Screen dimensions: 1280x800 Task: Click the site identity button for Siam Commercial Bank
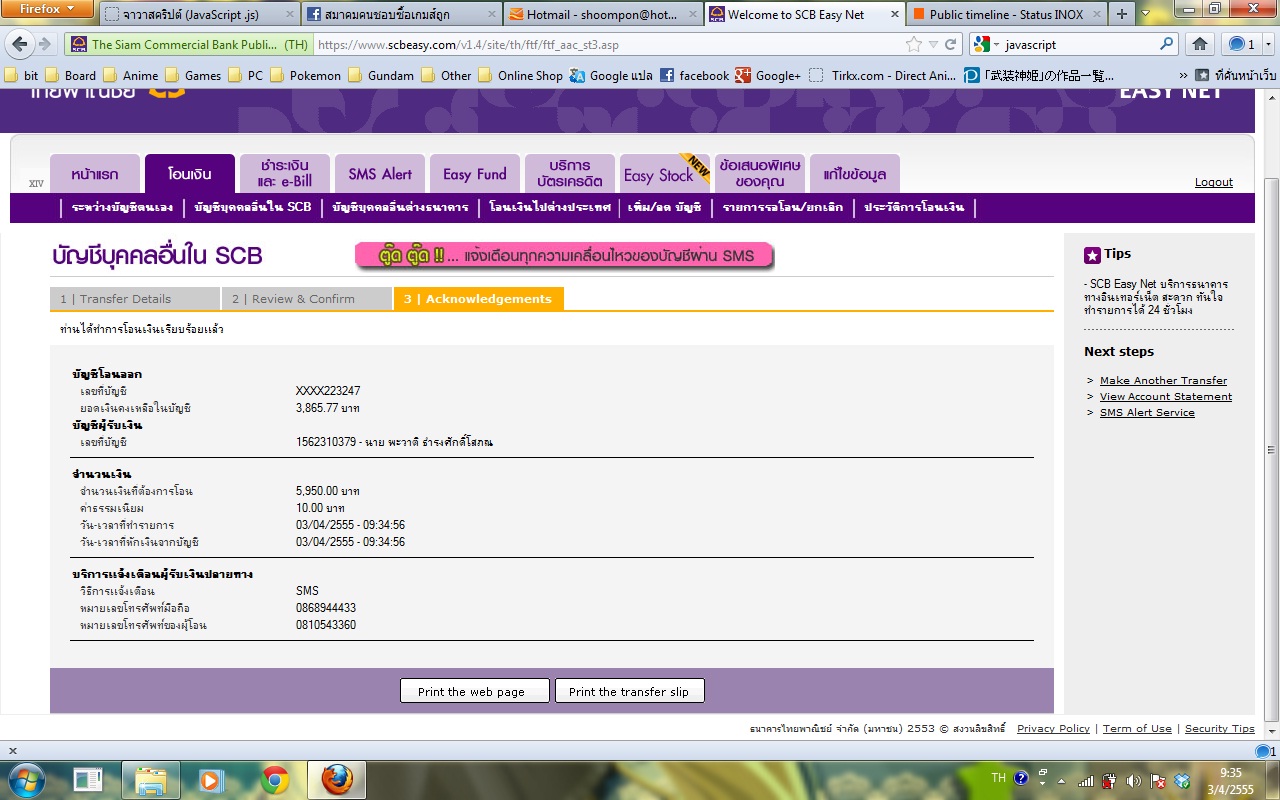190,44
